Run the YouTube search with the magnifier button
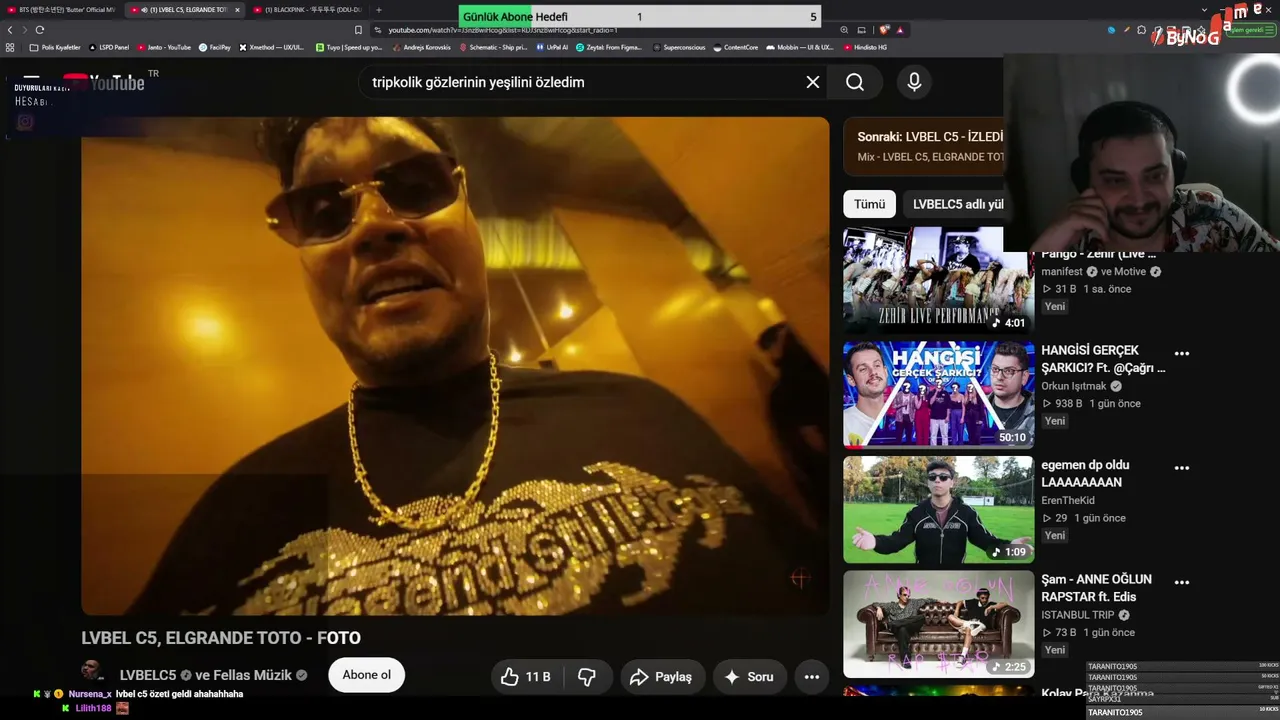Viewport: 1280px width, 720px height. 855,82
